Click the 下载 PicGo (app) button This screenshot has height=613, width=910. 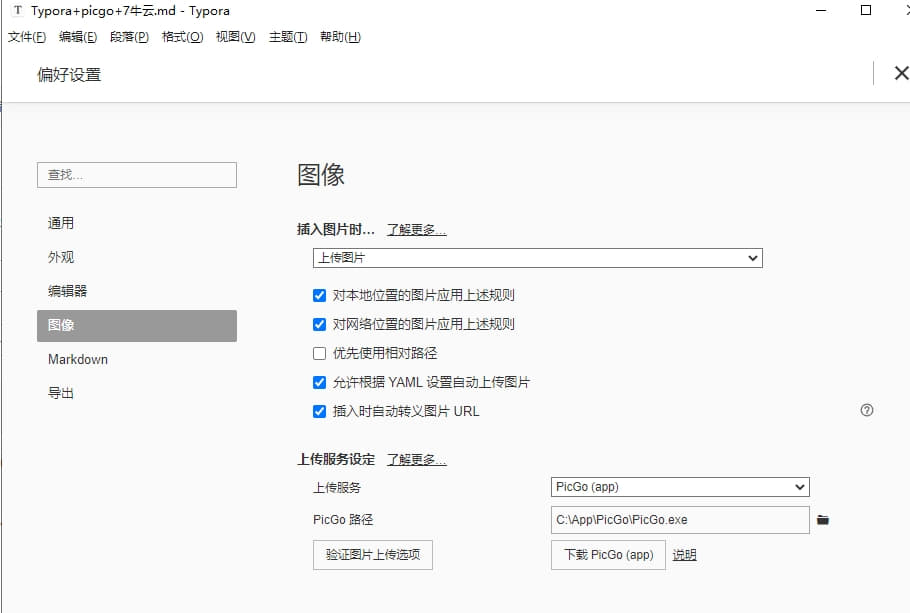(607, 555)
